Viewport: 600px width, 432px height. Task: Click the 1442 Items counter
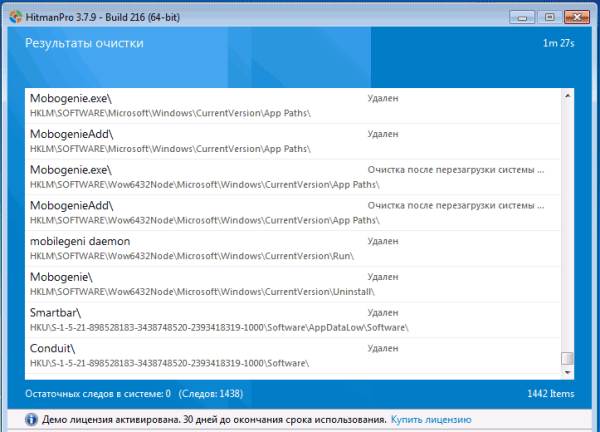tap(550, 394)
